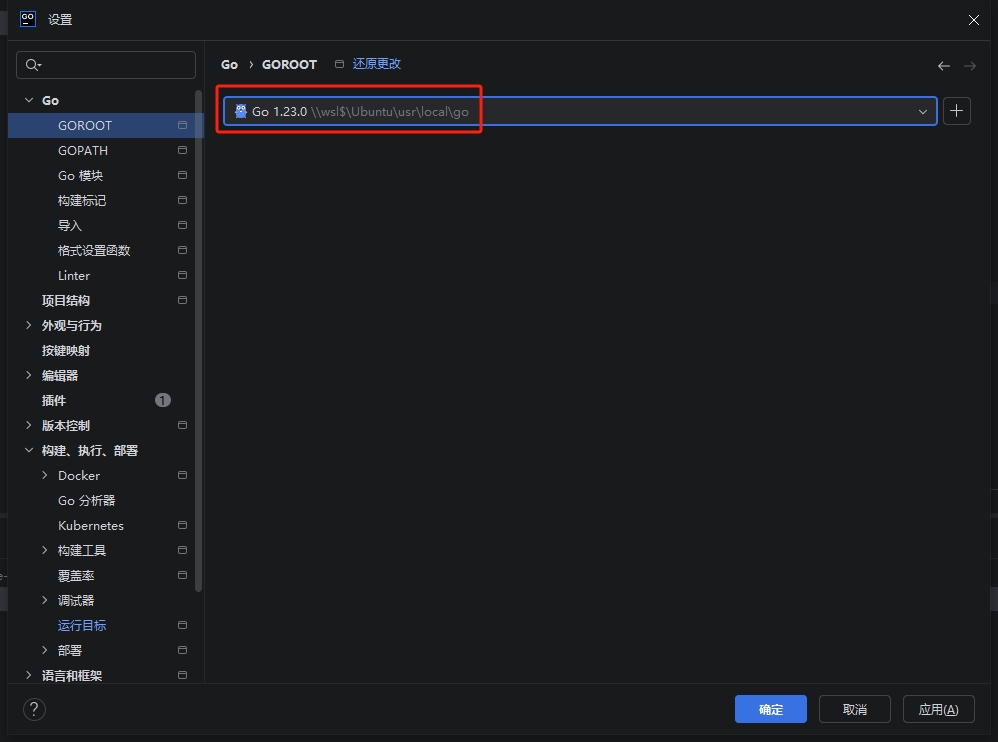Expand the 编辑器 section
998x742 pixels.
coord(29,375)
